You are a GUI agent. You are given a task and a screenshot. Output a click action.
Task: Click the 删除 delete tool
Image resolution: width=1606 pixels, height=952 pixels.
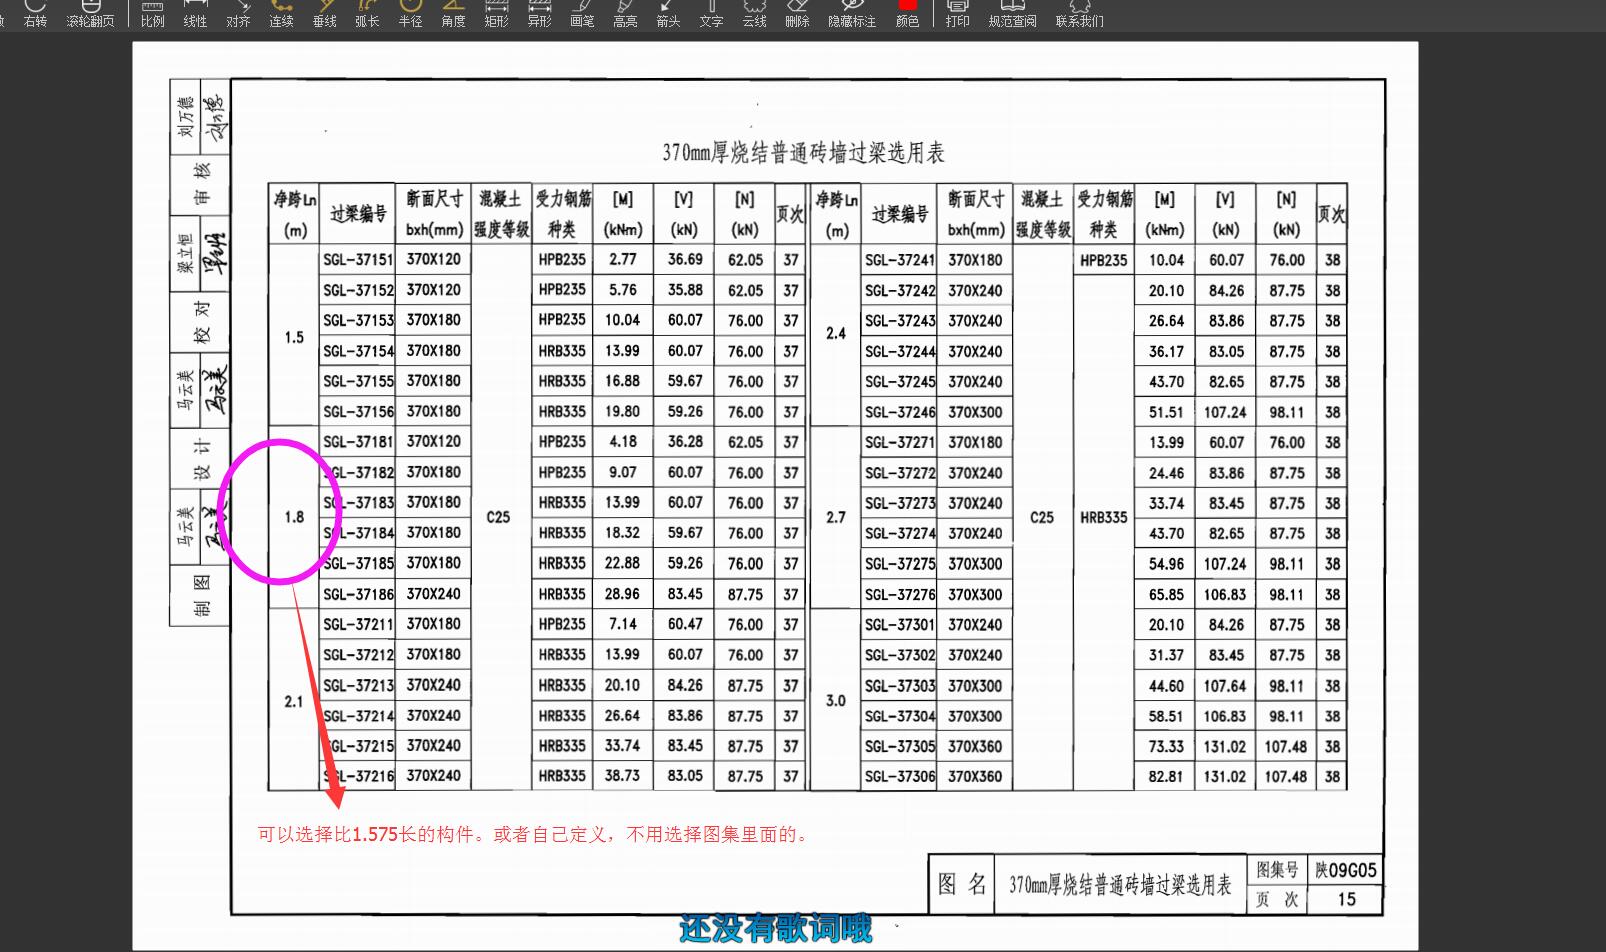coord(797,14)
